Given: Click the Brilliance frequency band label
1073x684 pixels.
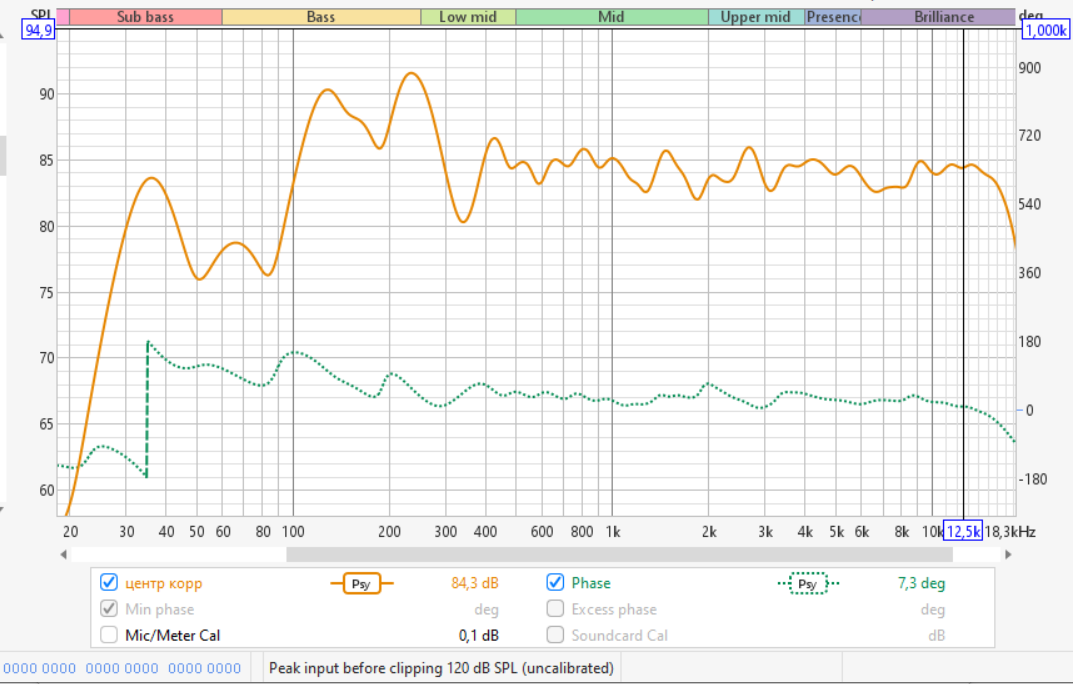Looking at the screenshot, I should point(943,17).
